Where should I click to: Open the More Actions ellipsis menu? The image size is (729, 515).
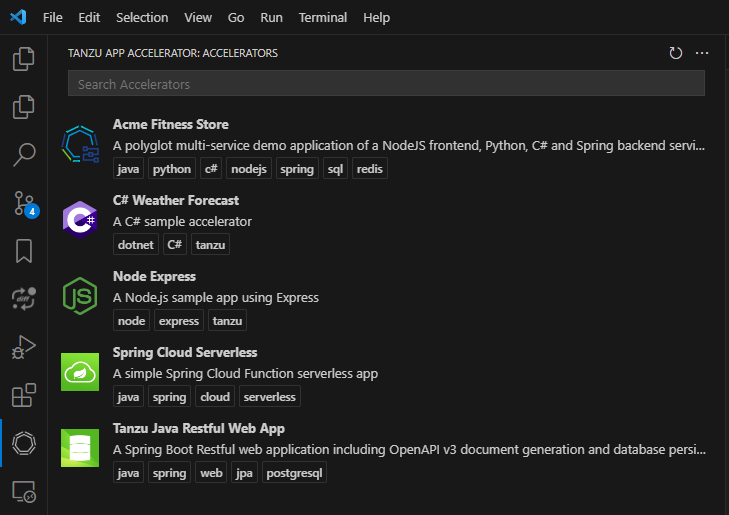[x=702, y=53]
